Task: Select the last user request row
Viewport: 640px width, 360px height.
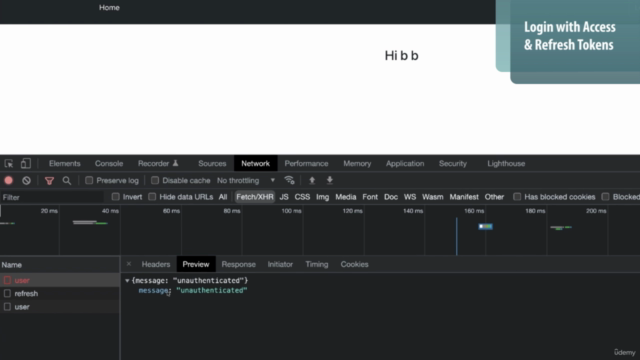Action: (x=60, y=307)
